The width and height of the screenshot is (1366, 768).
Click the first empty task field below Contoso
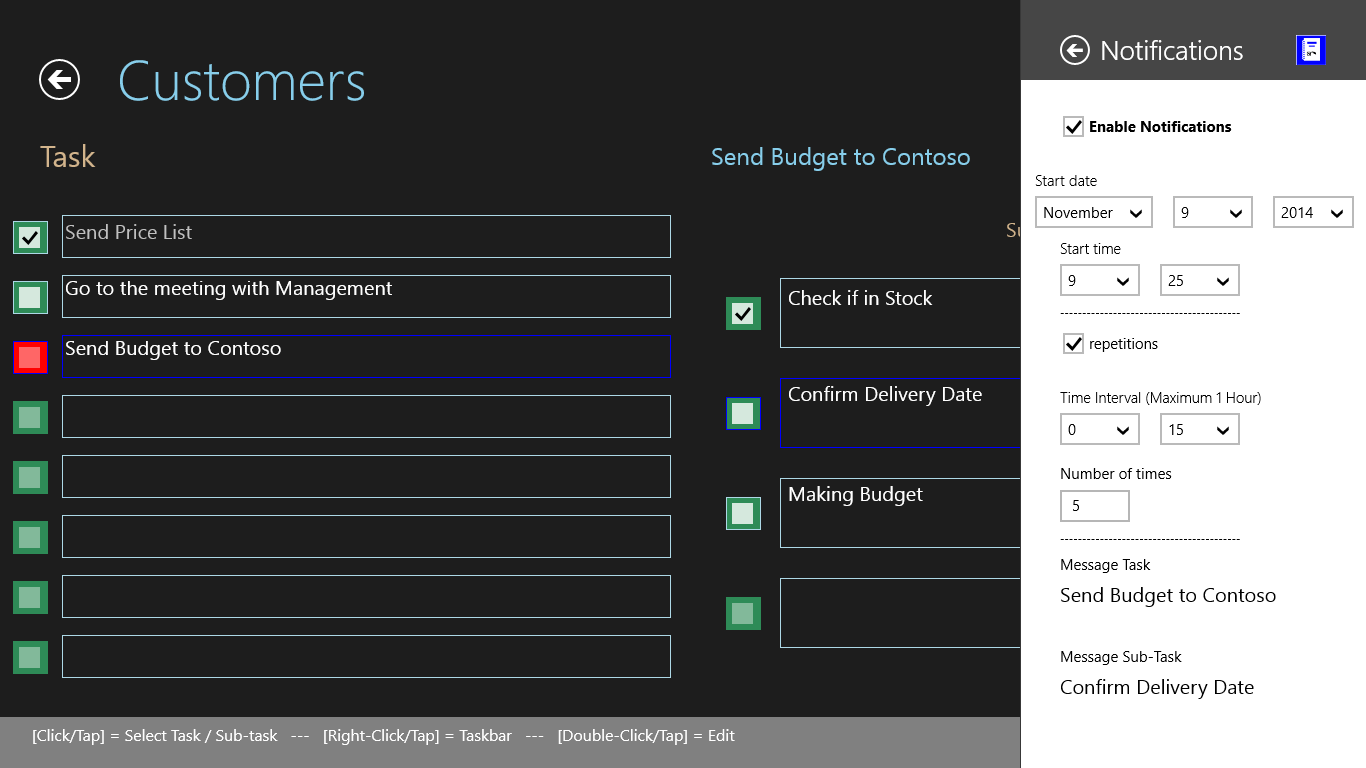point(366,416)
